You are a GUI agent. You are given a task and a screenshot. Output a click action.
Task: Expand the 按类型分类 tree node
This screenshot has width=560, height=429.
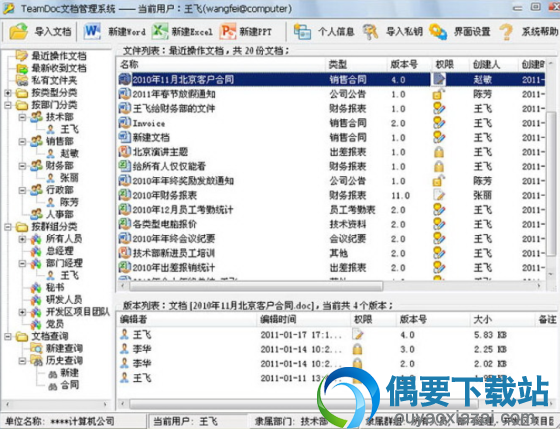8,93
